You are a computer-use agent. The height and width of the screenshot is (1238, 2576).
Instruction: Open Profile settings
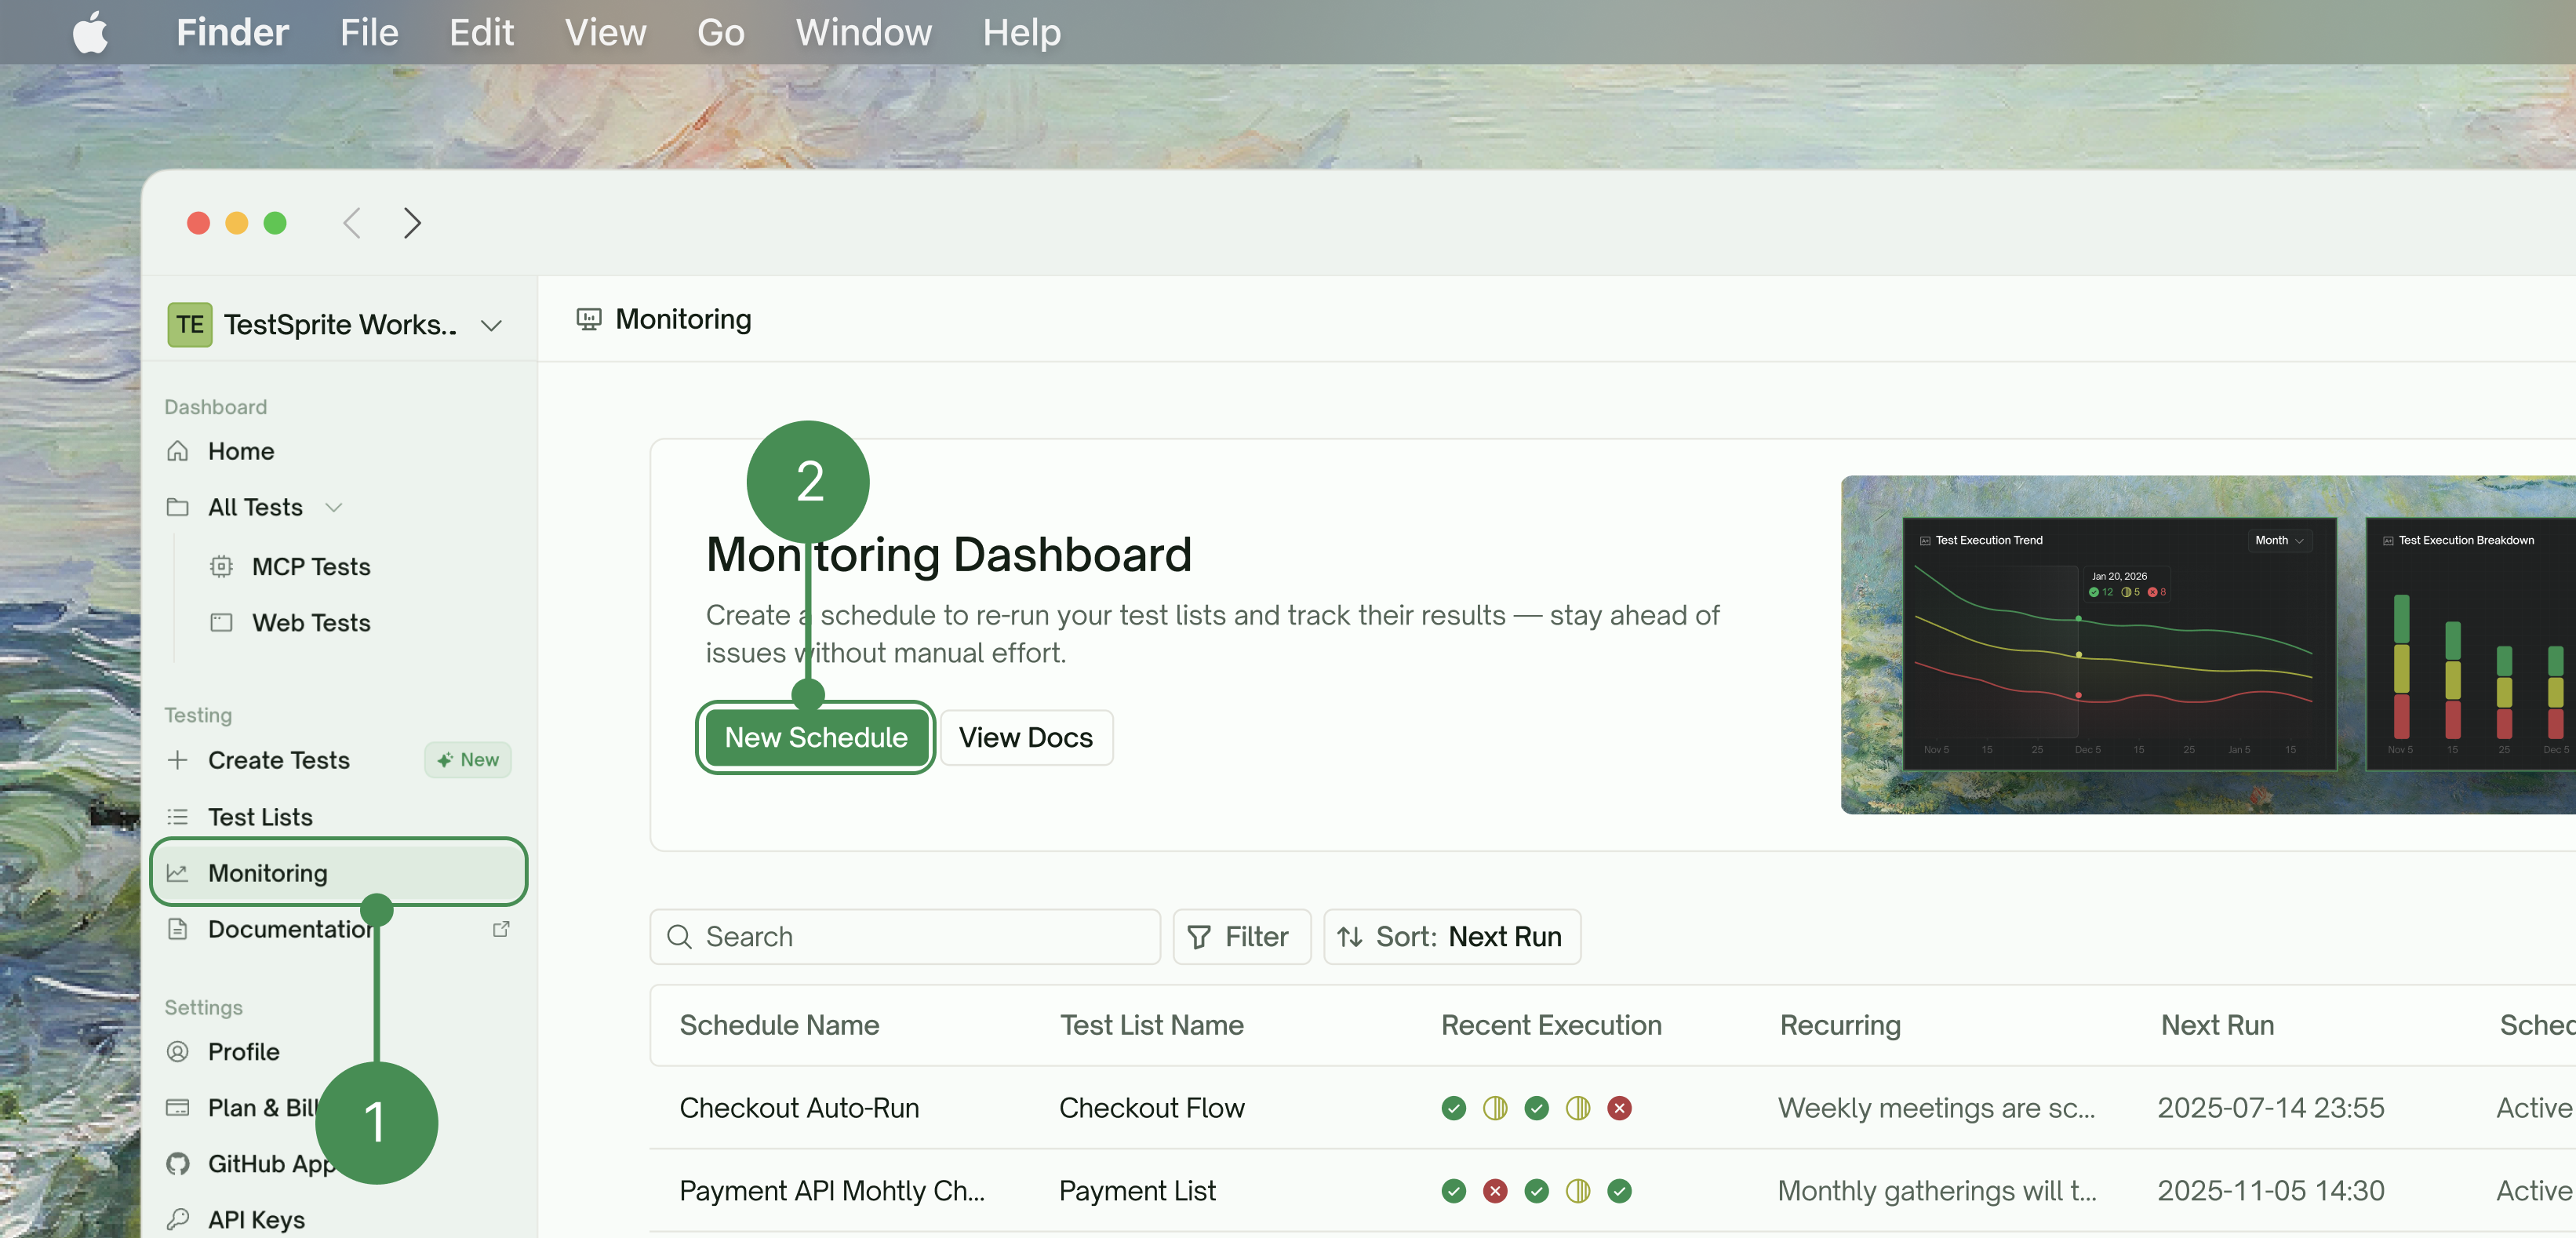click(243, 1052)
